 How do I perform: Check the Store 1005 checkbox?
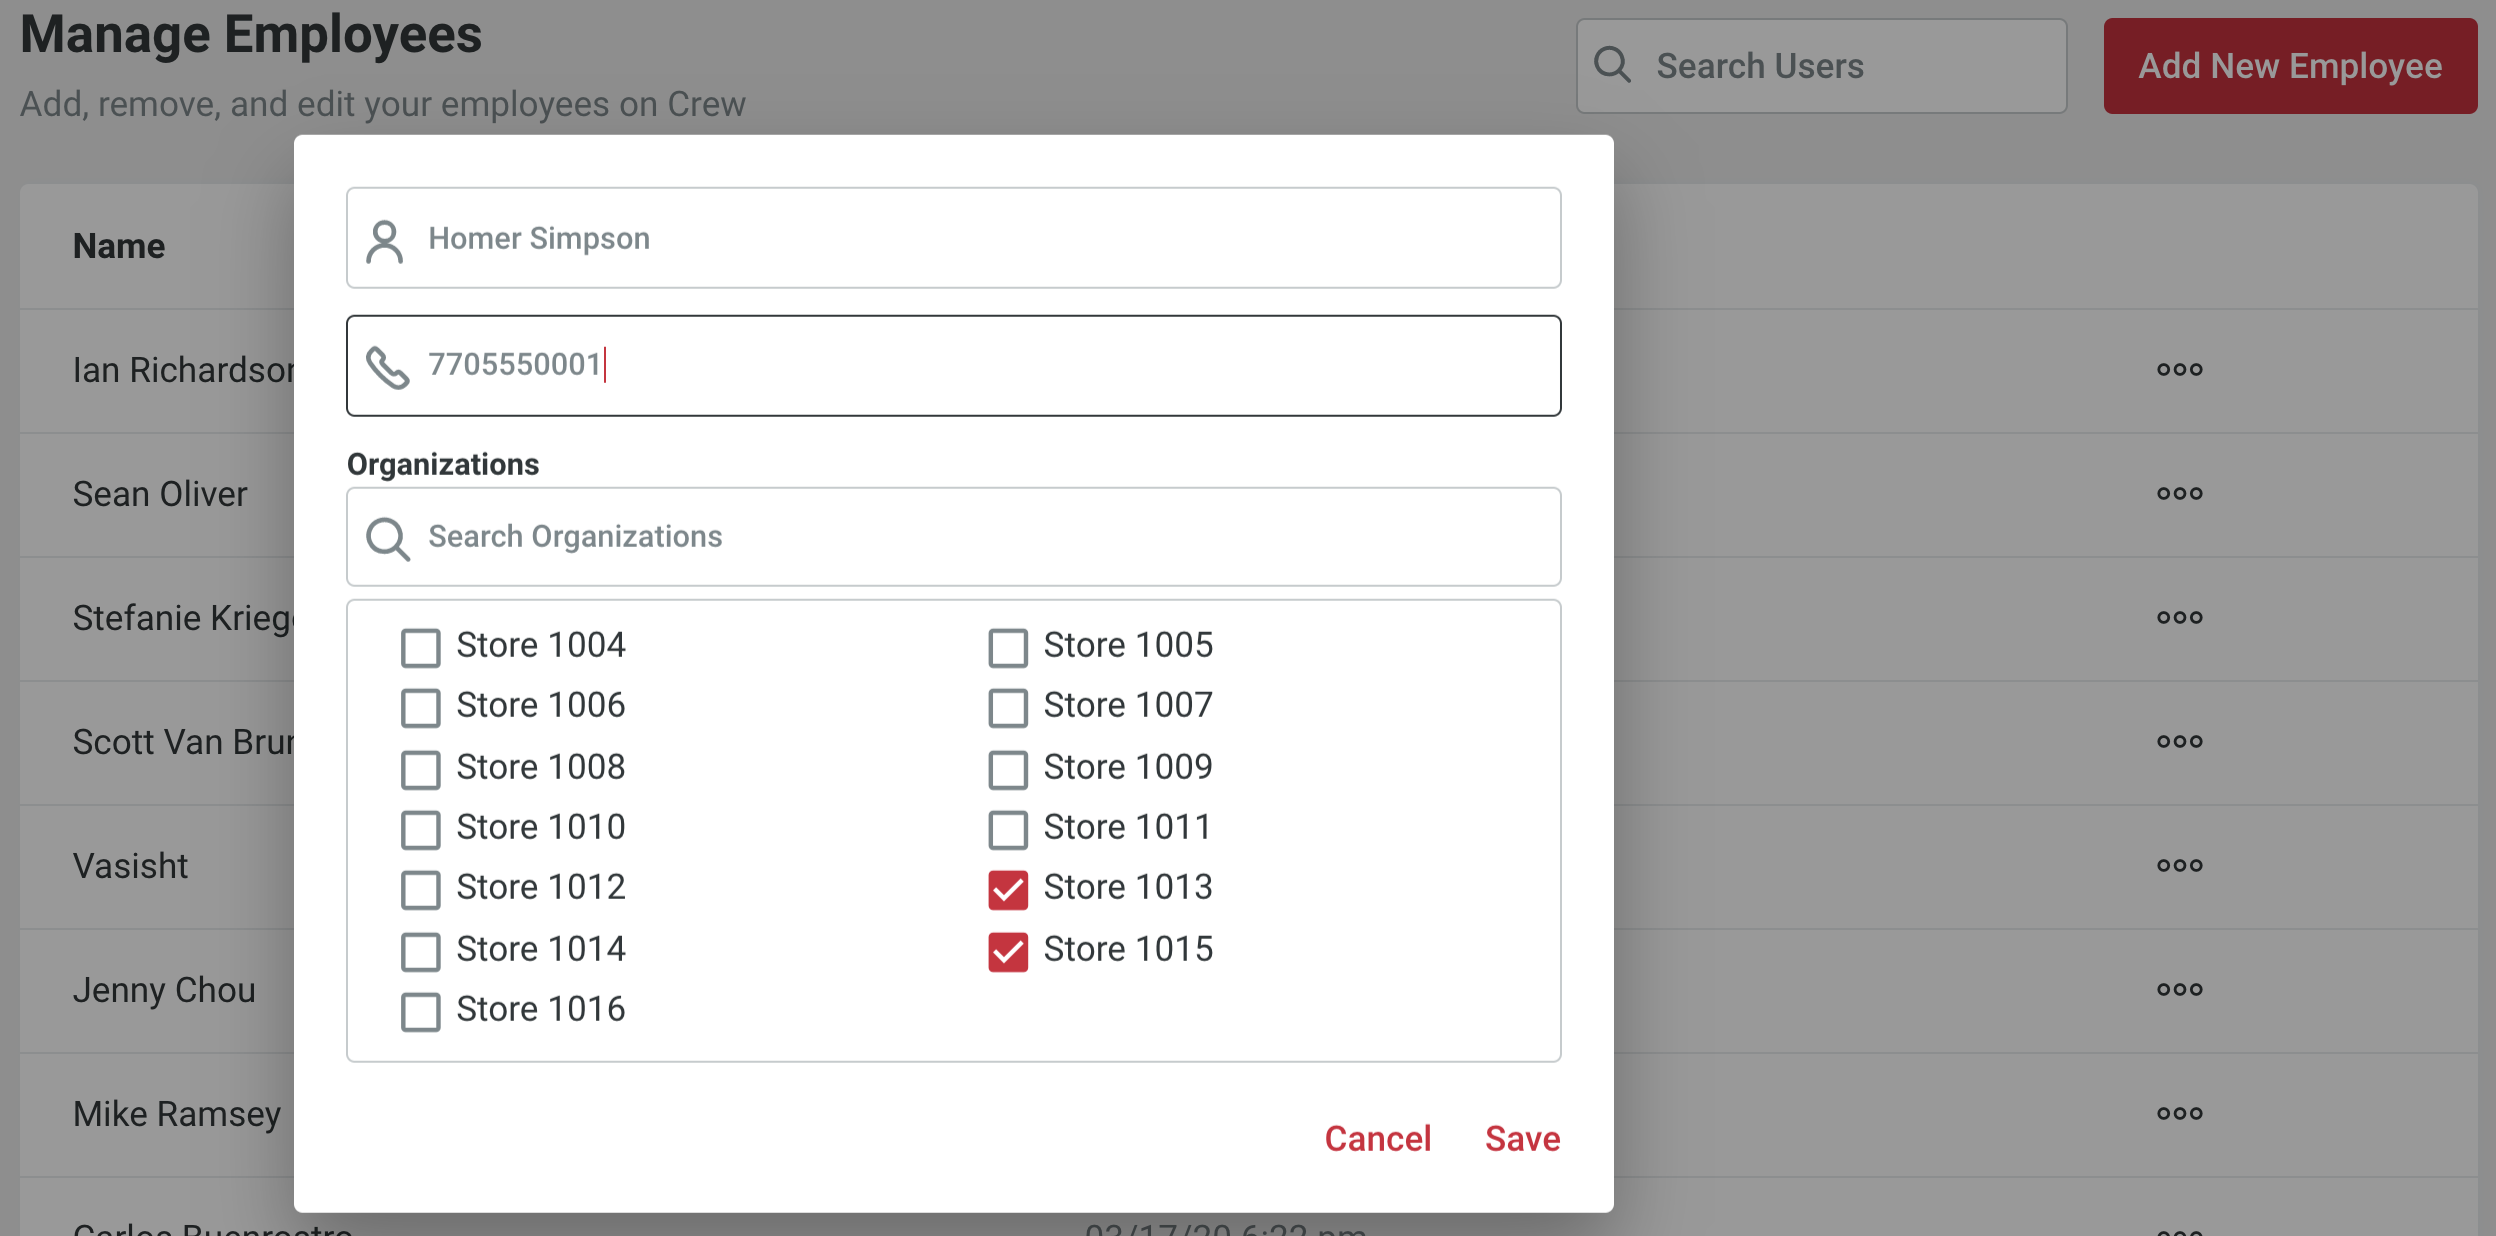coord(1008,648)
